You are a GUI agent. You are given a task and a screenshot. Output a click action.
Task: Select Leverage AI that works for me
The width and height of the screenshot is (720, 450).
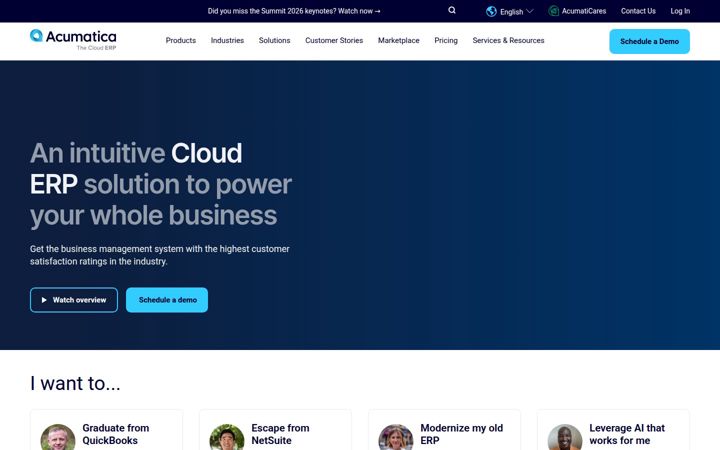click(613, 430)
